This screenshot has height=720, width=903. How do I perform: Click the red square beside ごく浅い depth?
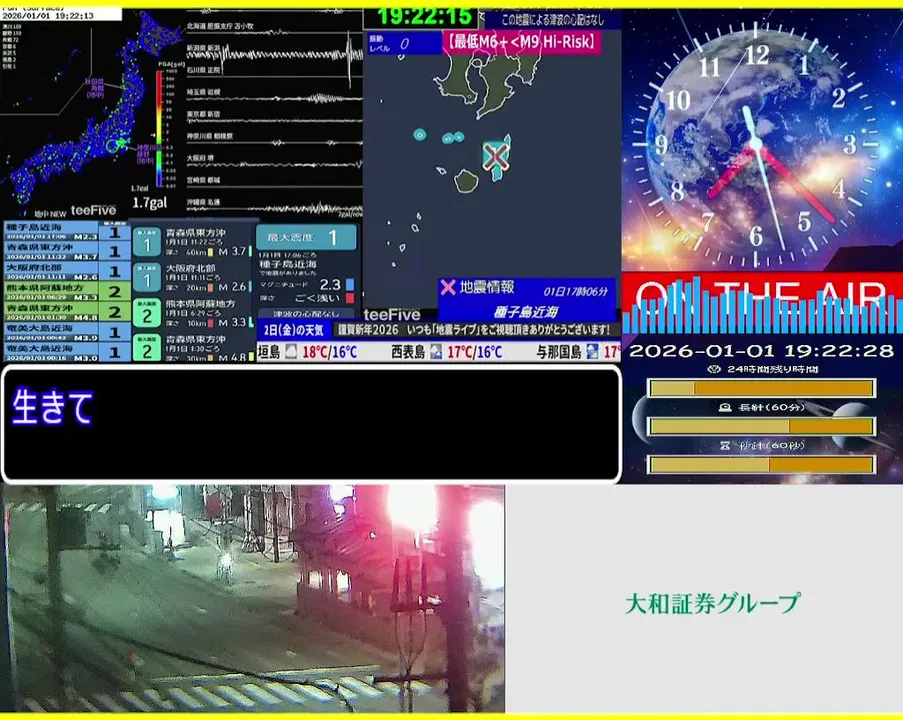(x=350, y=298)
